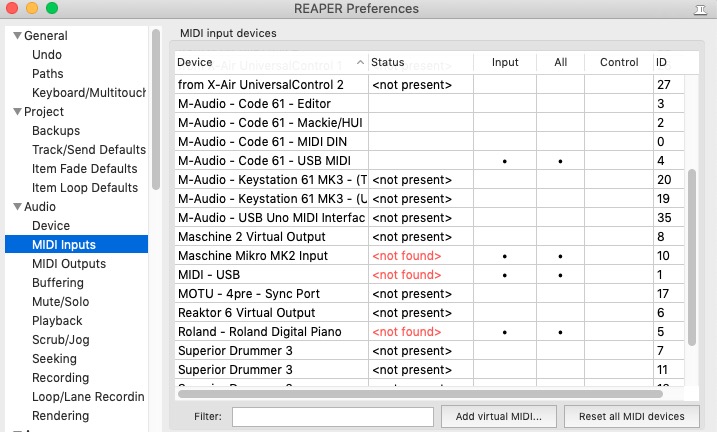The image size is (717, 432).
Task: Click the green zoom window button
Action: pyautogui.click(x=52, y=8)
